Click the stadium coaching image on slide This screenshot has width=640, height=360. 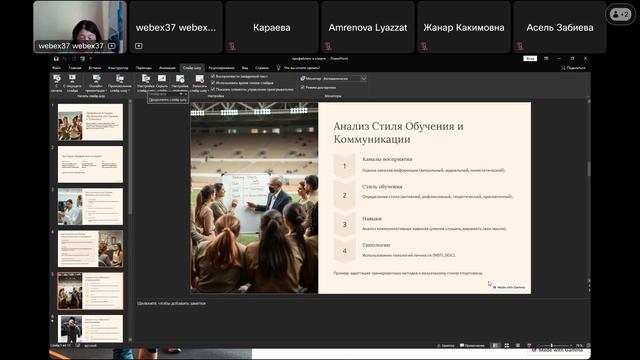point(254,198)
